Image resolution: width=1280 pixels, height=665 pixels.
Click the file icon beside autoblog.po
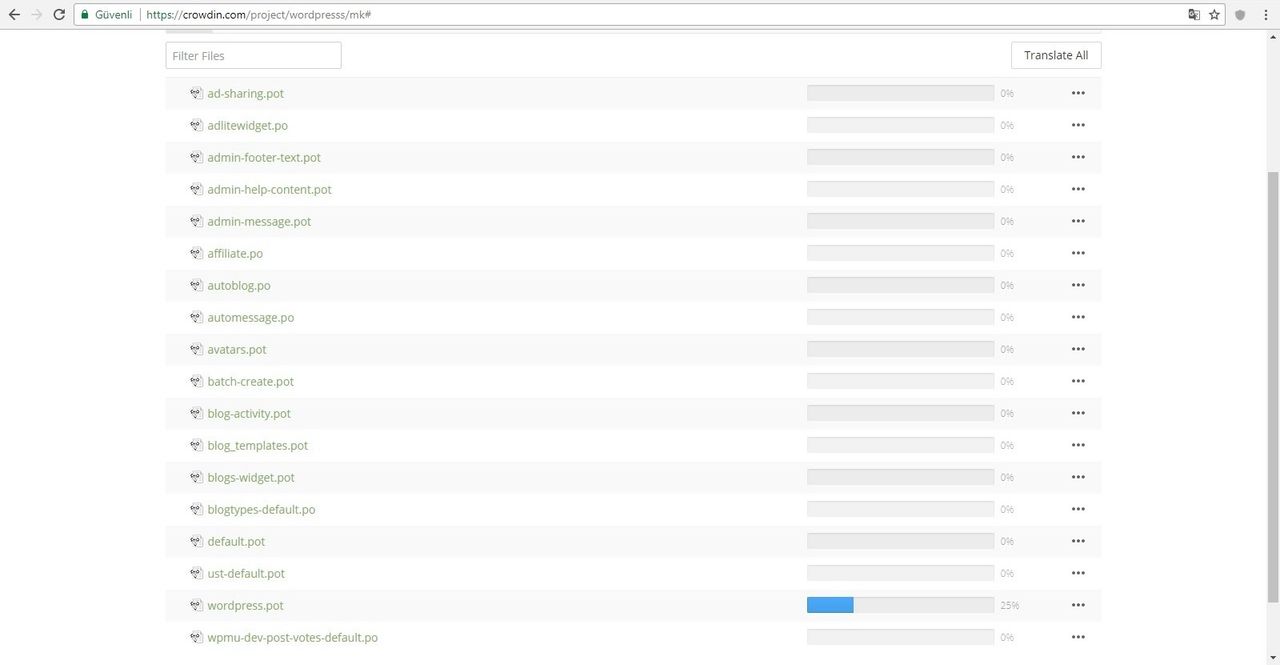196,285
